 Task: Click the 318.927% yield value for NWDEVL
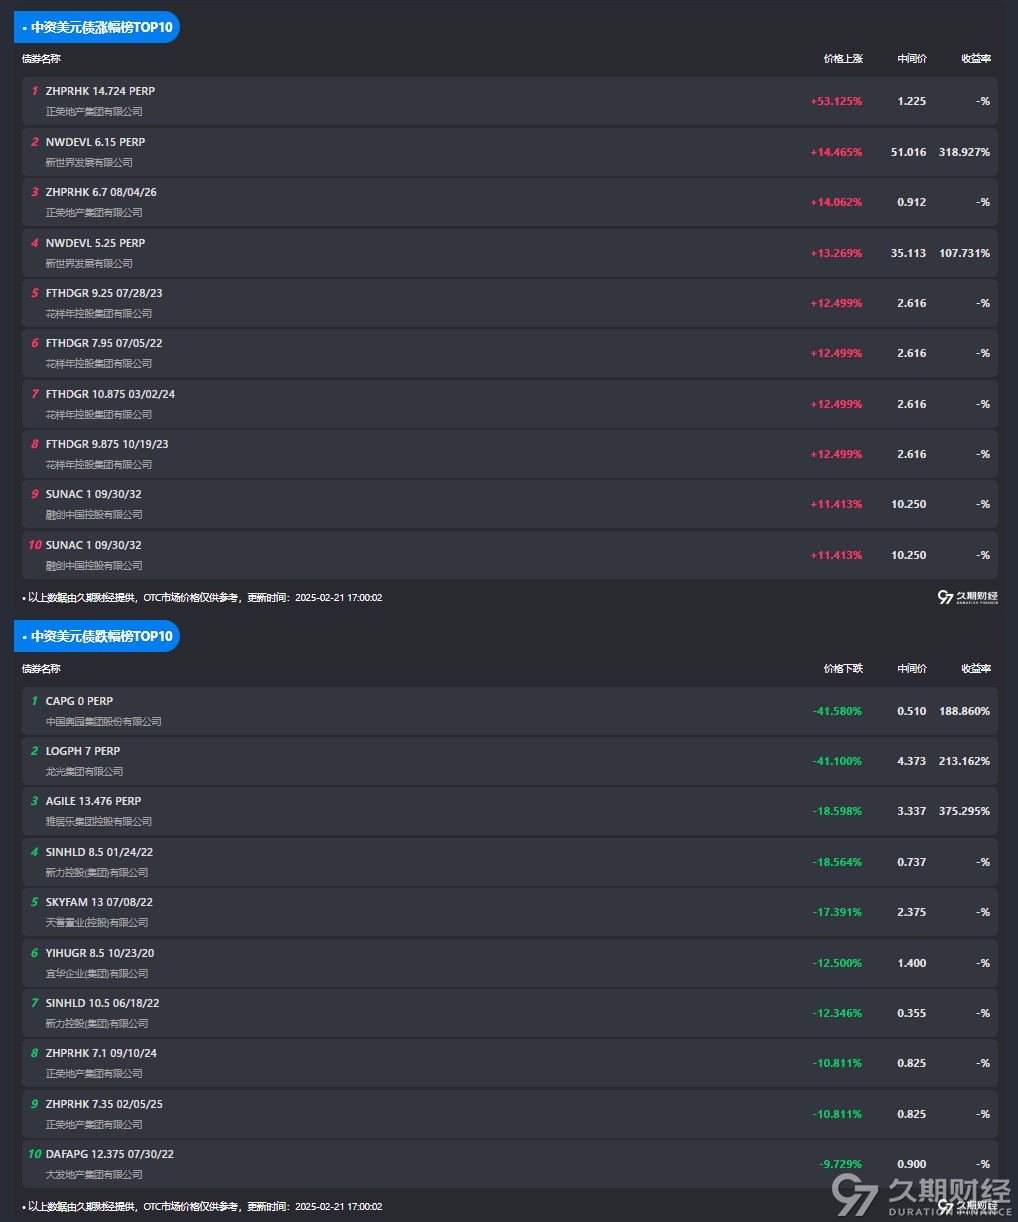pos(964,152)
